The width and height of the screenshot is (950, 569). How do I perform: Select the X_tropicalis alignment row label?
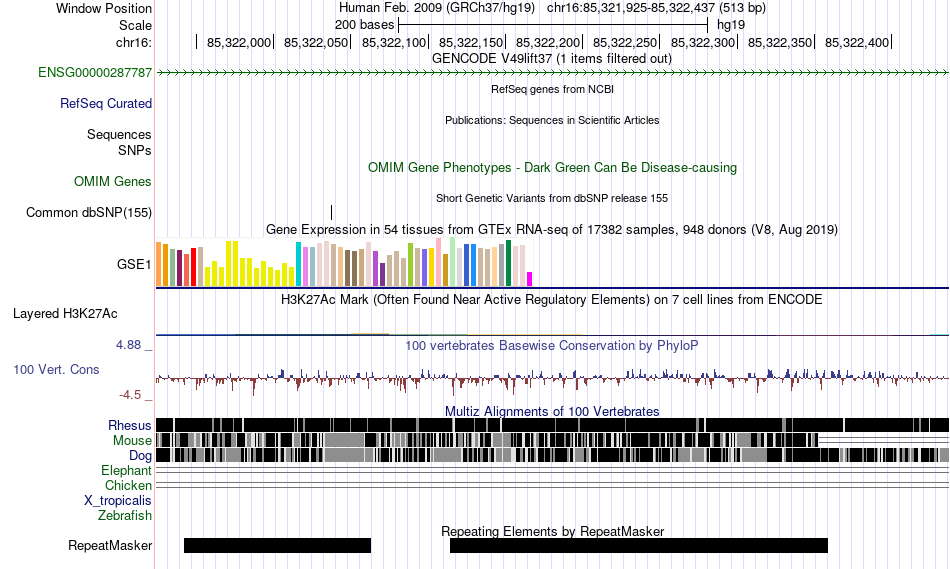click(x=118, y=501)
